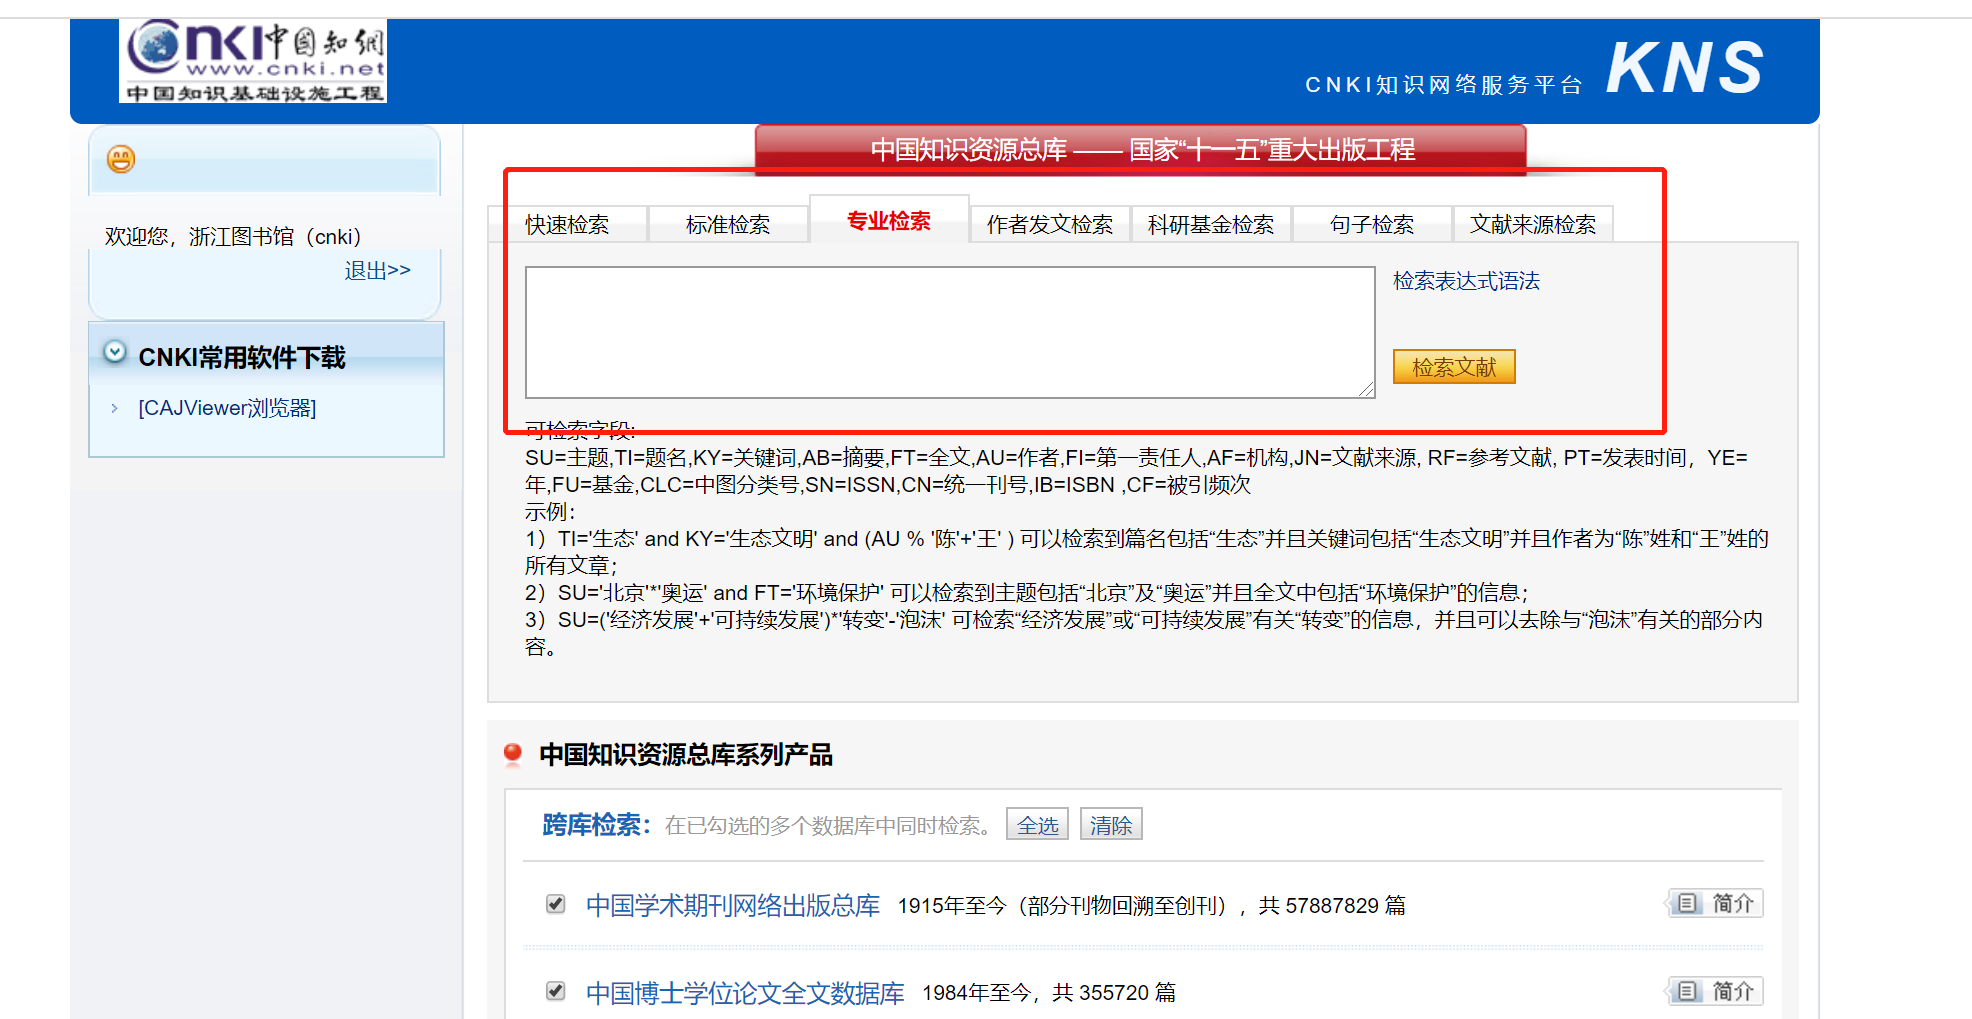1972x1019 pixels.
Task: Open the 科研基金检索 tab
Action: (x=1211, y=225)
